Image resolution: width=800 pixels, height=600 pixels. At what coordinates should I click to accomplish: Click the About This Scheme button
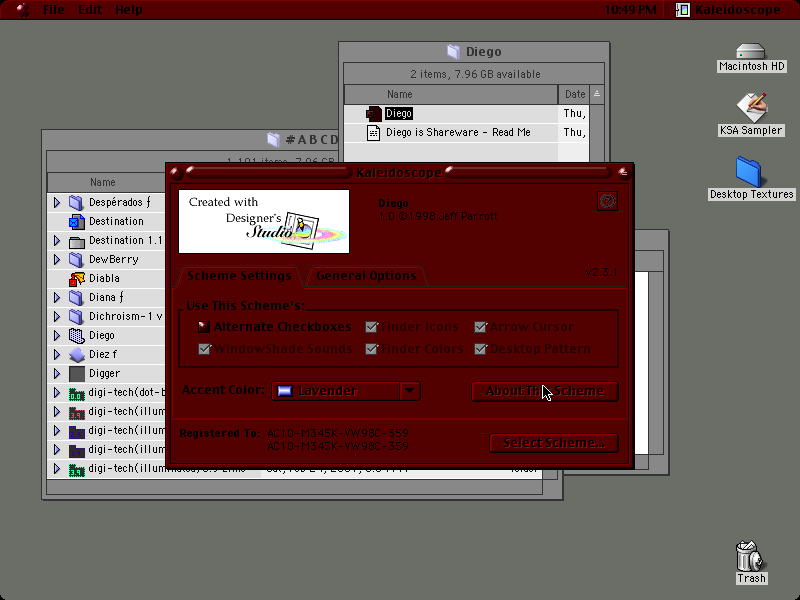coord(545,391)
